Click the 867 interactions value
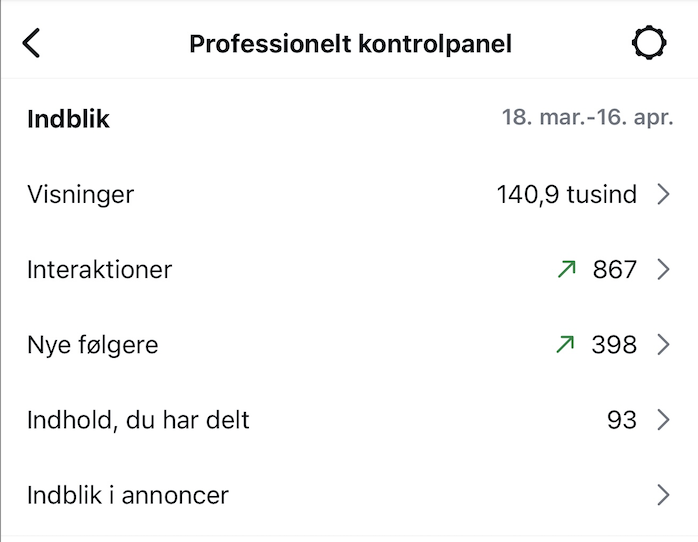 [x=614, y=269]
